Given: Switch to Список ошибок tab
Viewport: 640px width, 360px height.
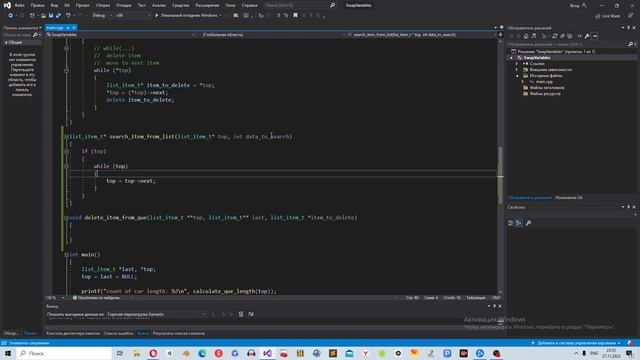Looking at the screenshot, I should pyautogui.click(x=118, y=333).
